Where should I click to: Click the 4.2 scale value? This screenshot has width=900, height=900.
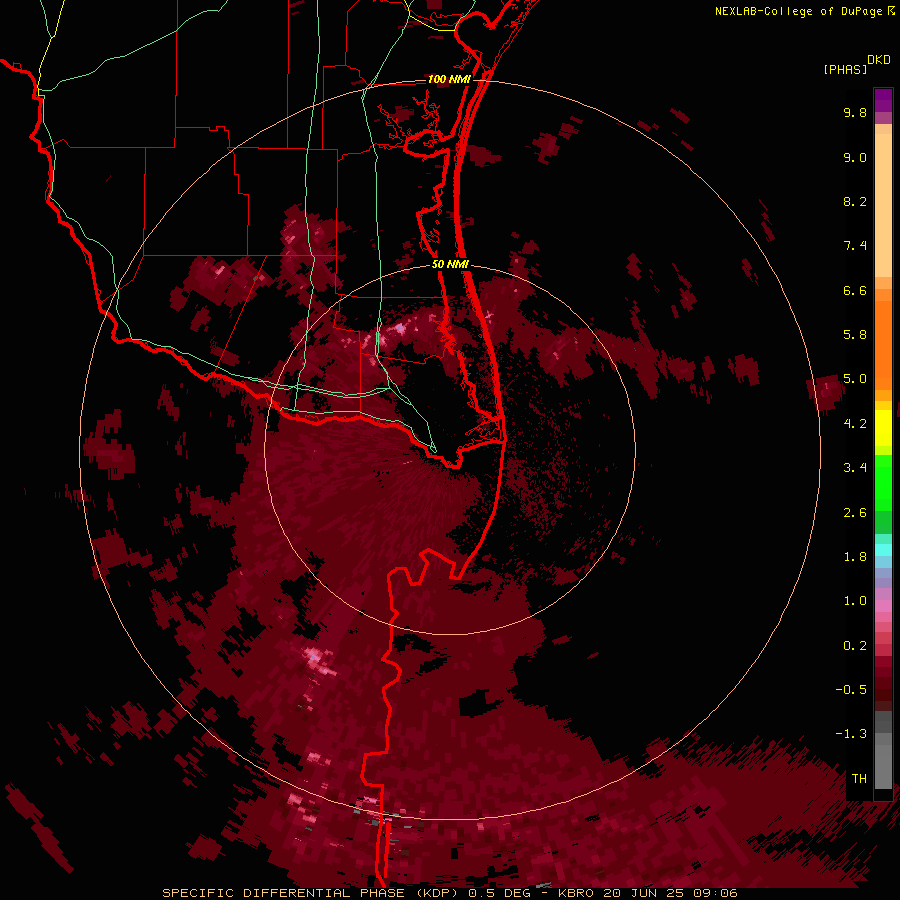click(855, 424)
